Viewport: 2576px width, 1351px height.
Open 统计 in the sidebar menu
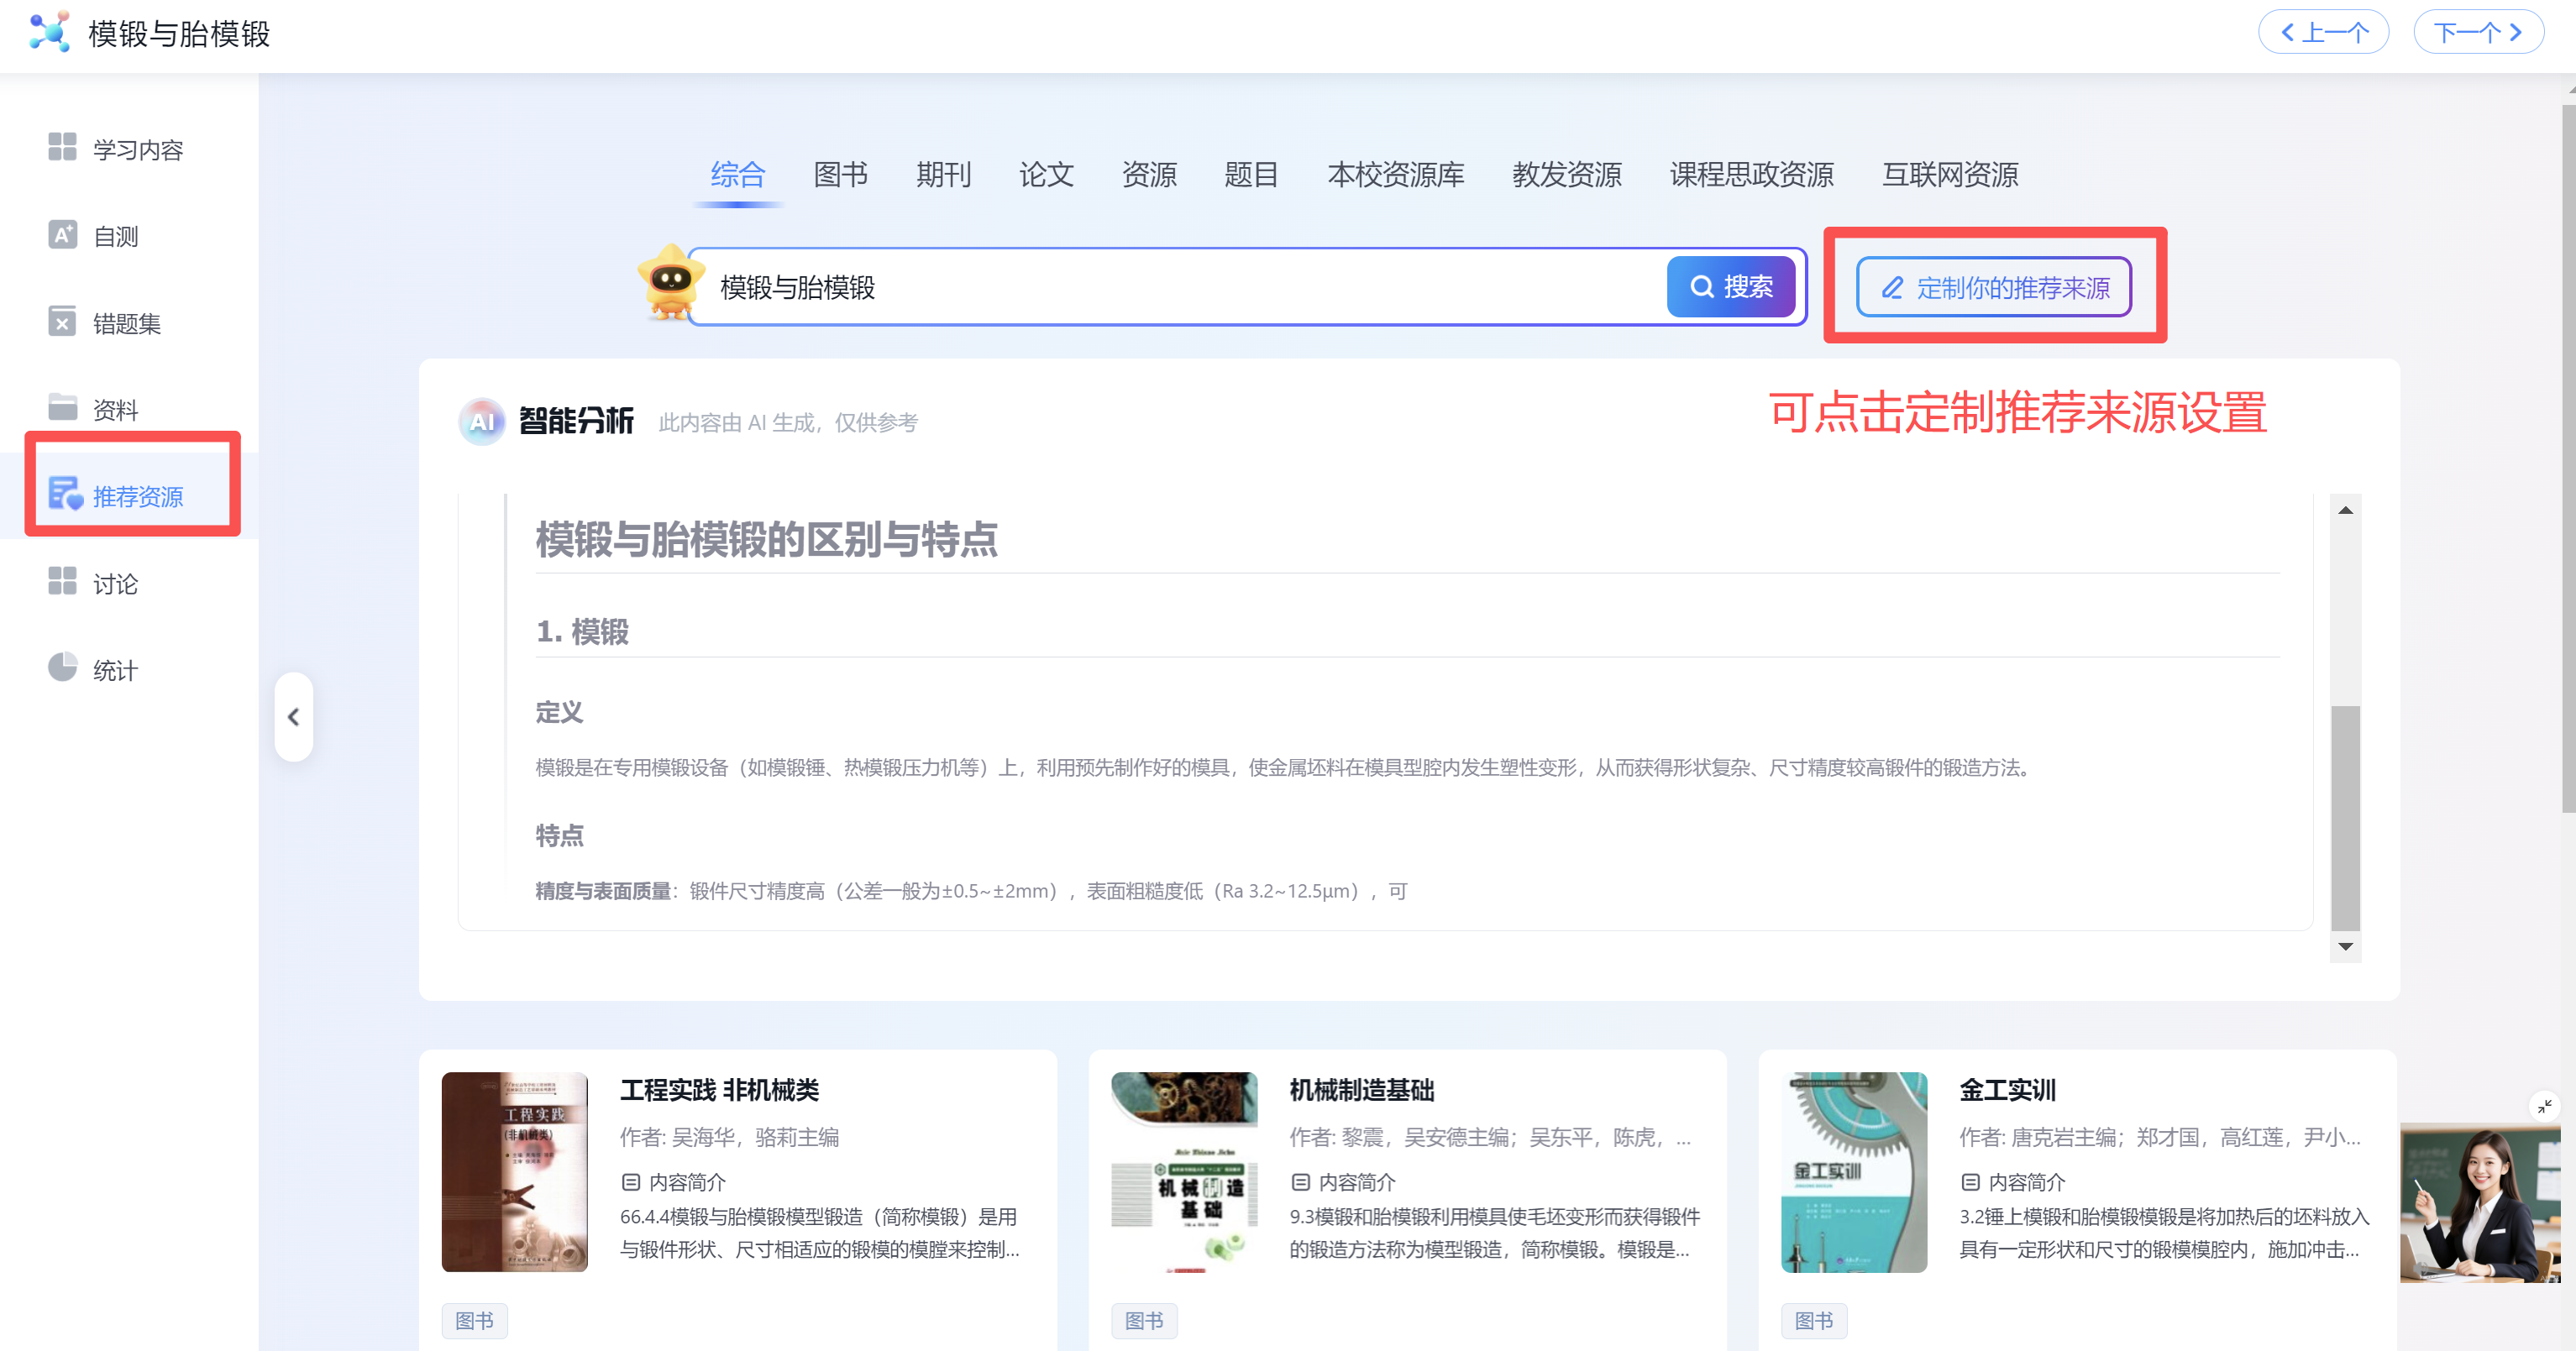[116, 670]
